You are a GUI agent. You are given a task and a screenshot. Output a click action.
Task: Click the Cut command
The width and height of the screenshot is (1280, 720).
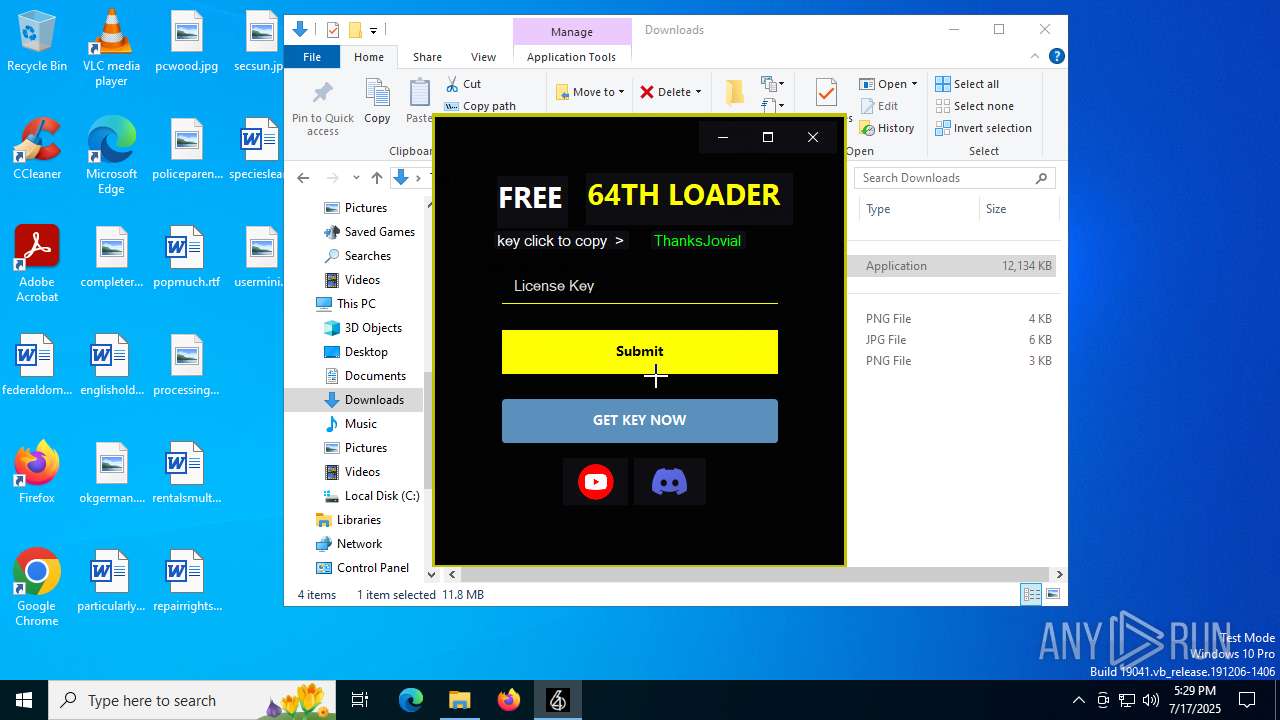click(464, 84)
